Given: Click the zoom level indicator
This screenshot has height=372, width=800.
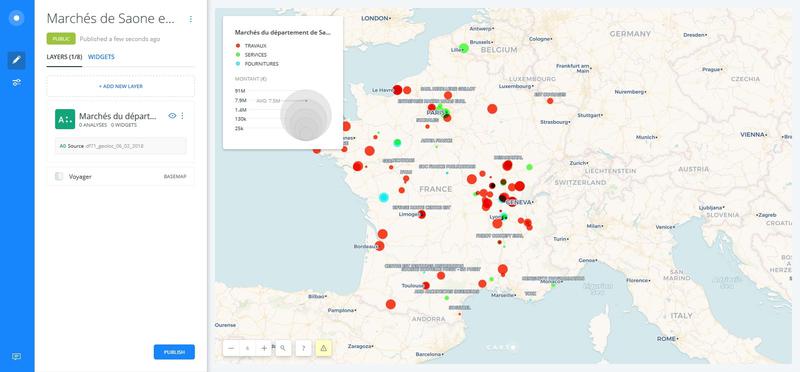Looking at the screenshot, I should [247, 348].
